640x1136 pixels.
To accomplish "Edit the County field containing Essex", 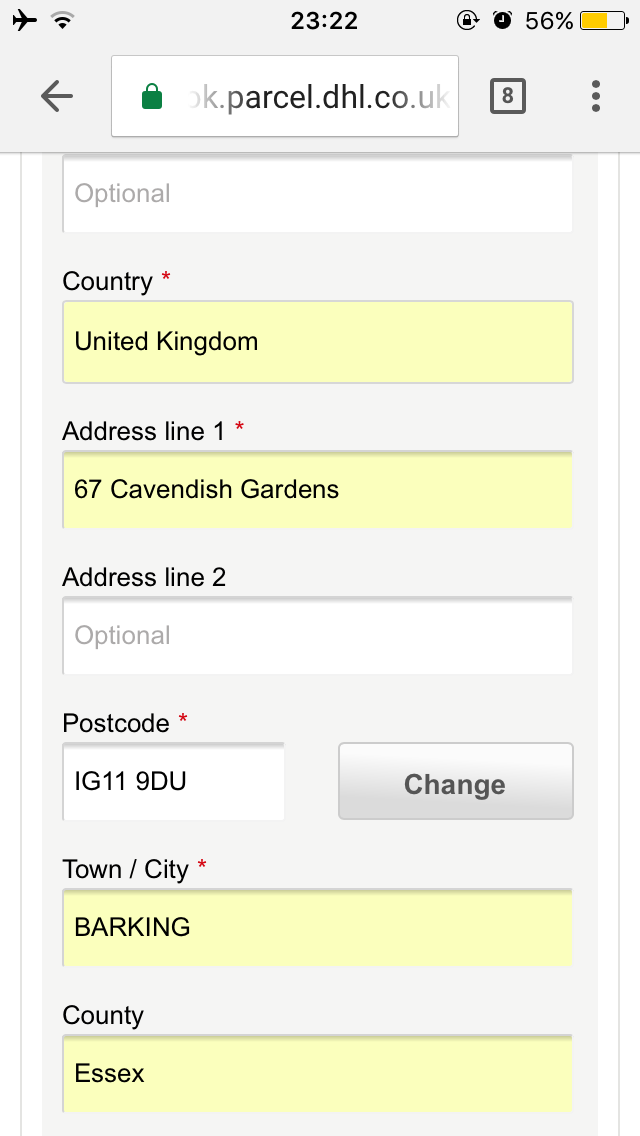I will [x=317, y=1073].
